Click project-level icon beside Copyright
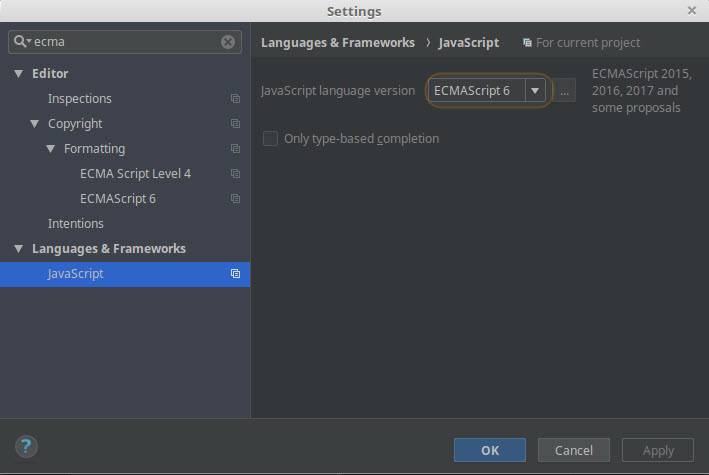This screenshot has width=709, height=475. tap(235, 124)
